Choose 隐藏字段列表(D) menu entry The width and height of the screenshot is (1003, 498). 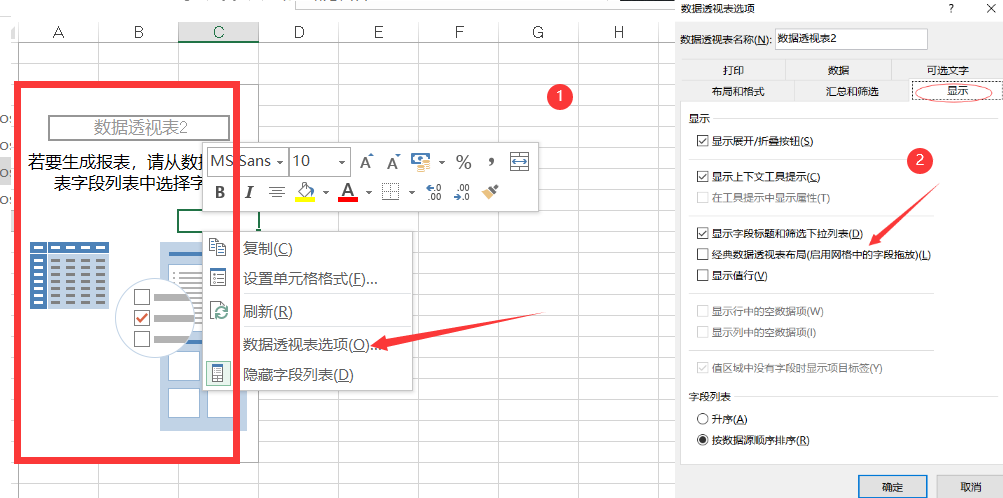(x=307, y=375)
